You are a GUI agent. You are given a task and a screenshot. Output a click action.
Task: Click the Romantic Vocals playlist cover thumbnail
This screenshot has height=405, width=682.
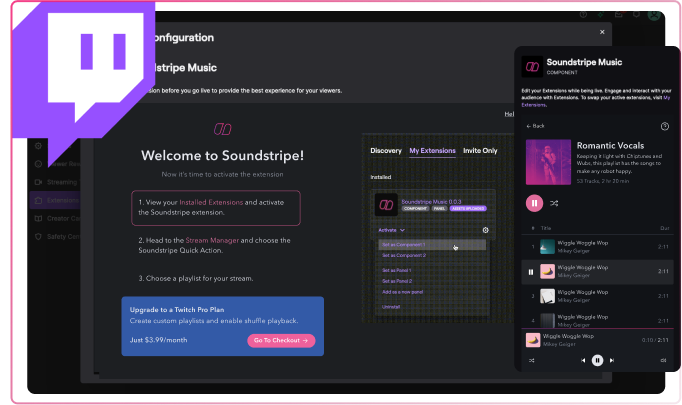tap(548, 161)
